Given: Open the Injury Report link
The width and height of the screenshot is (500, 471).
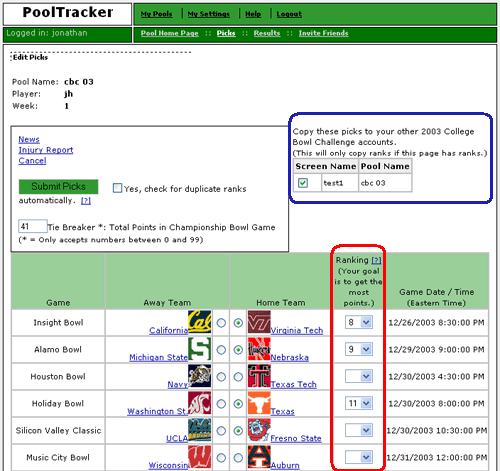Looking at the screenshot, I should pyautogui.click(x=46, y=150).
